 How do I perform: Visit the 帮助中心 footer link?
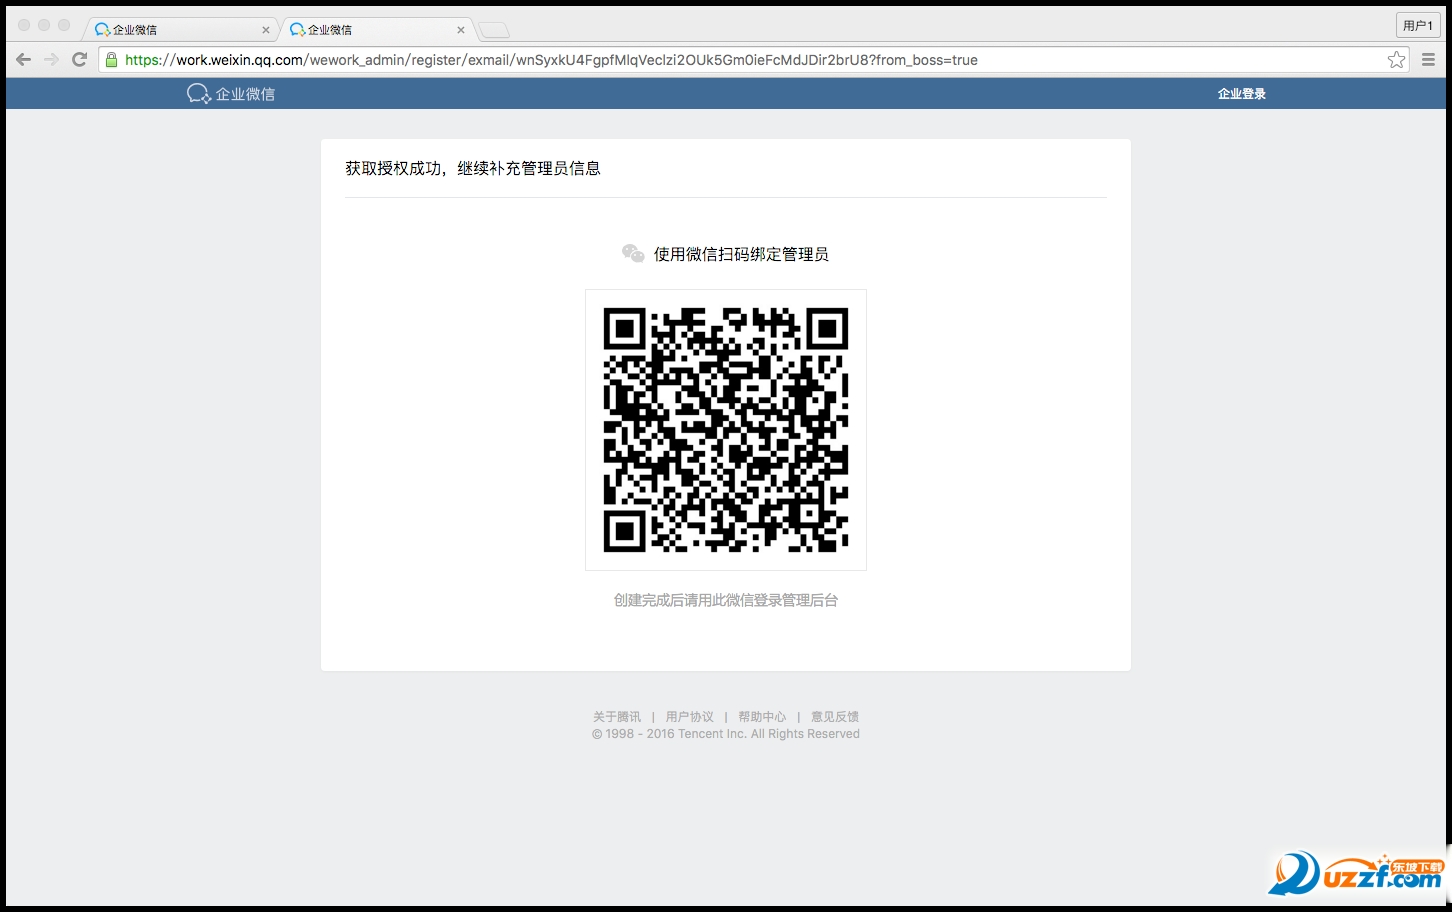762,717
